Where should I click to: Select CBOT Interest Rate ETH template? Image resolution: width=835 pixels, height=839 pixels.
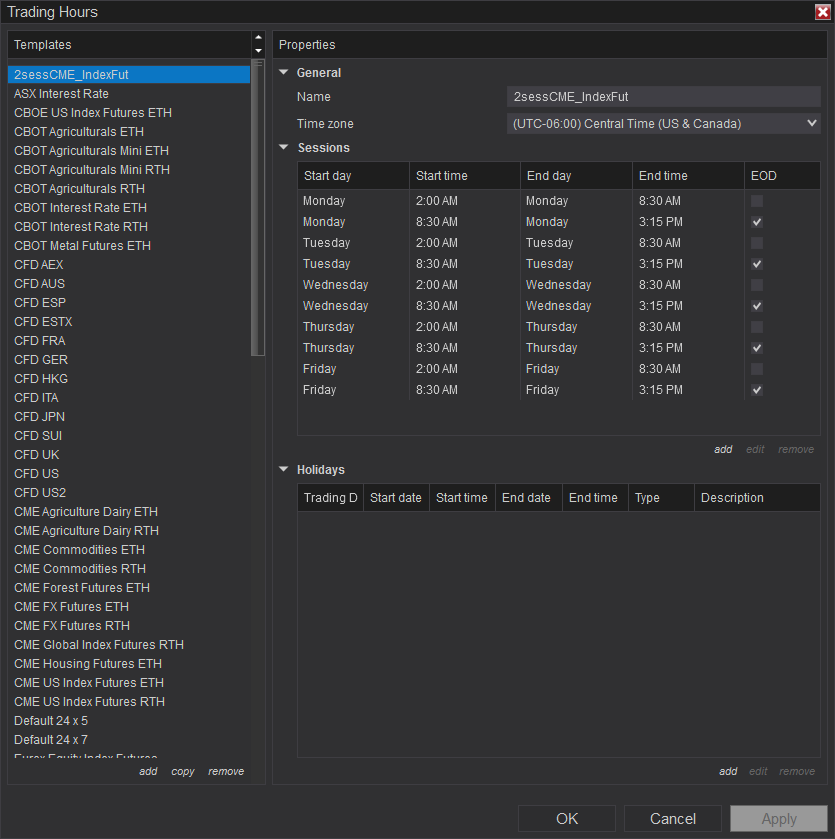pyautogui.click(x=129, y=208)
